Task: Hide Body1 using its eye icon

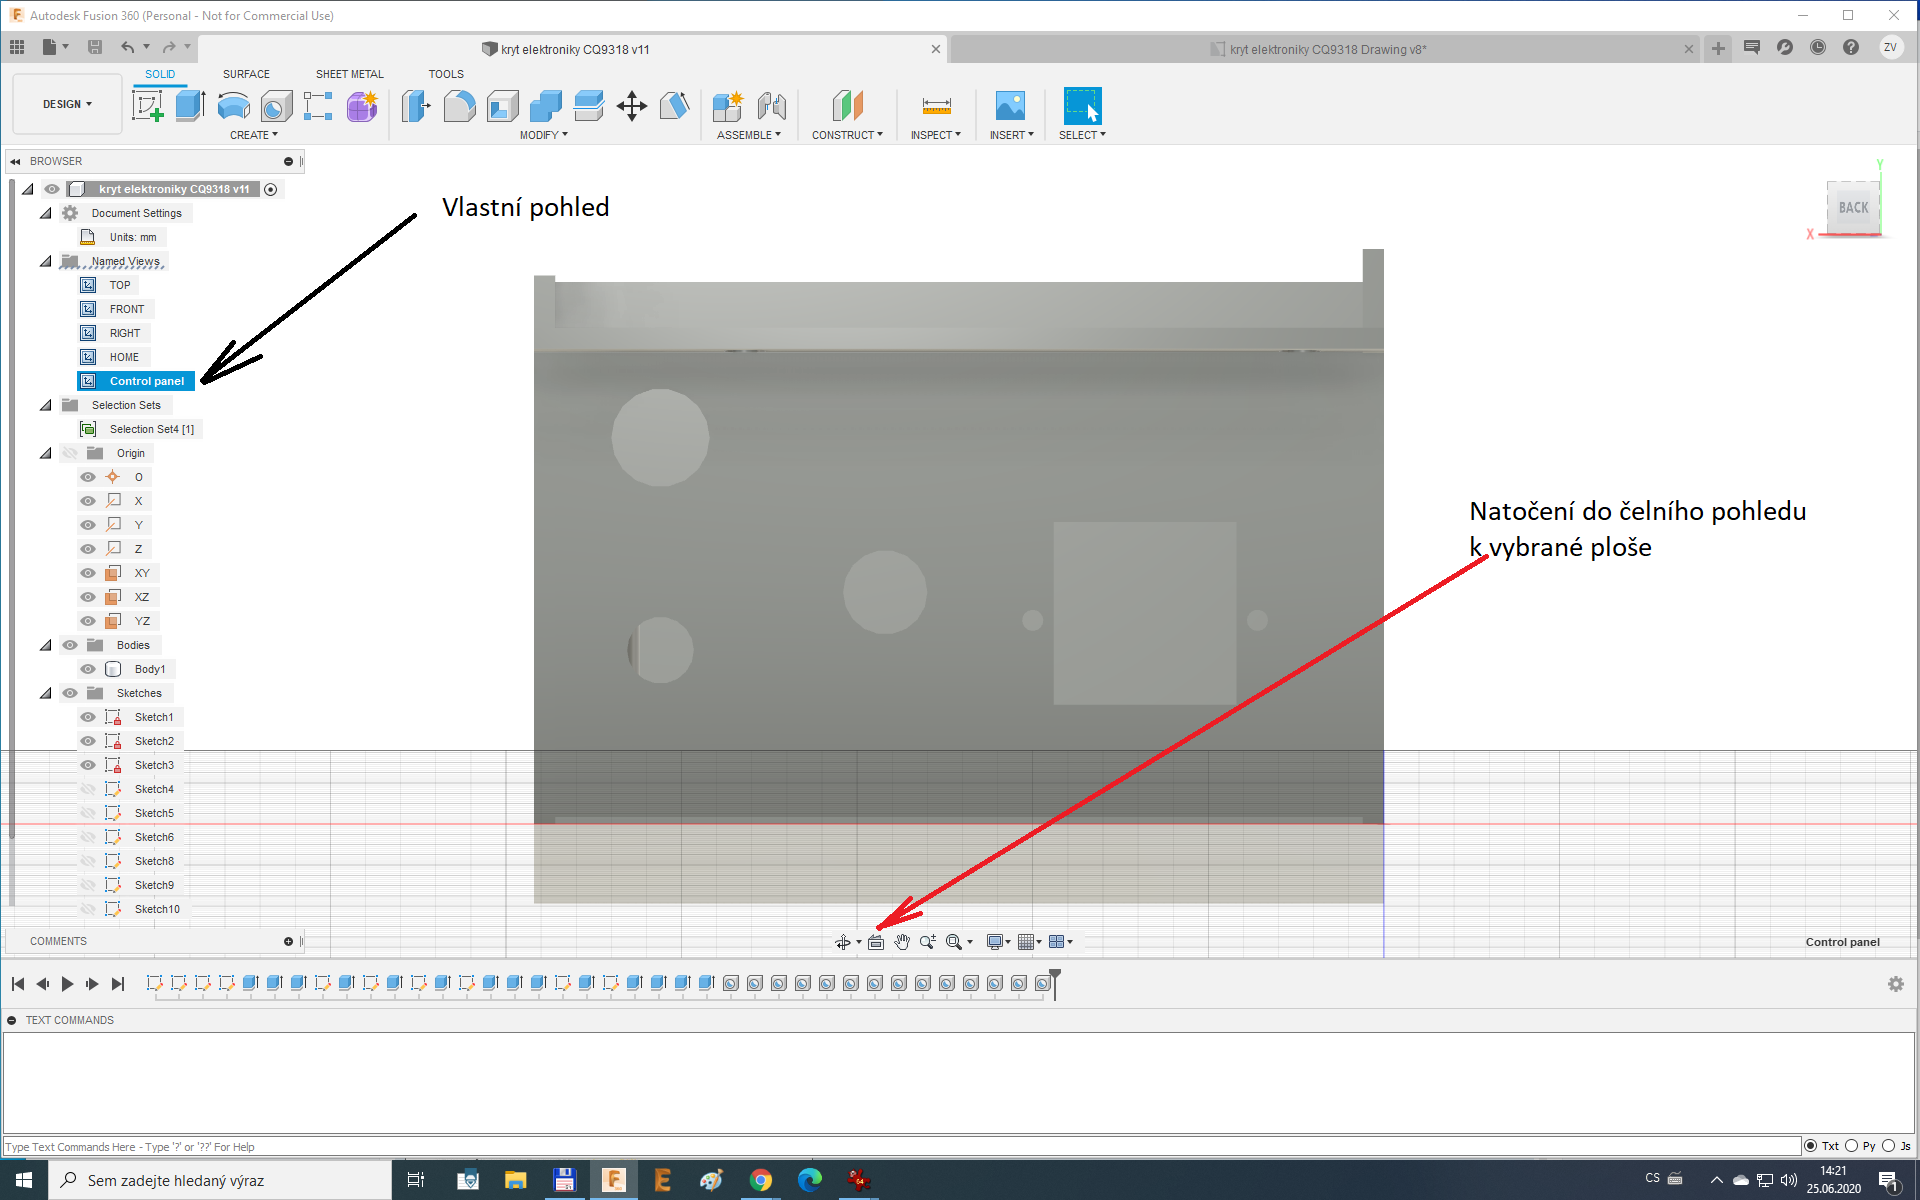Action: [88, 669]
